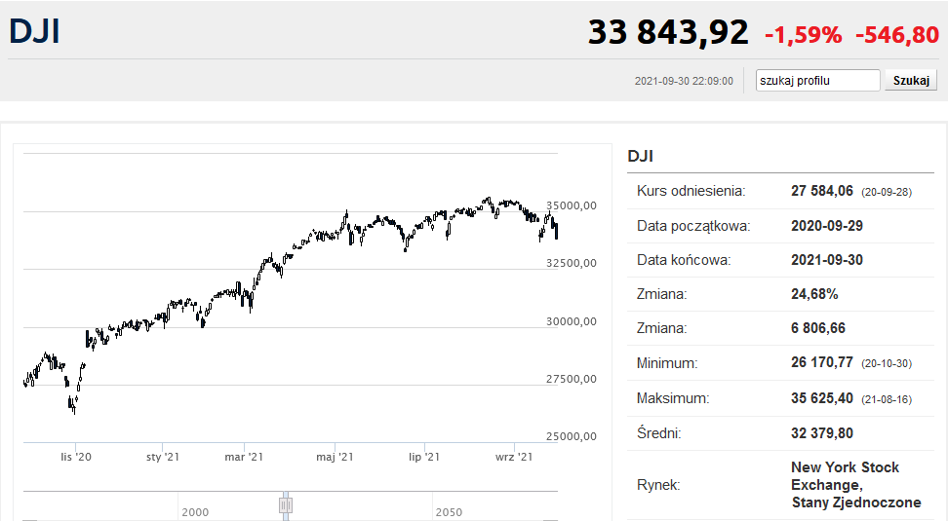Select the Średni value 32 379,80
Screen dimensions: 948x521
(x=822, y=433)
